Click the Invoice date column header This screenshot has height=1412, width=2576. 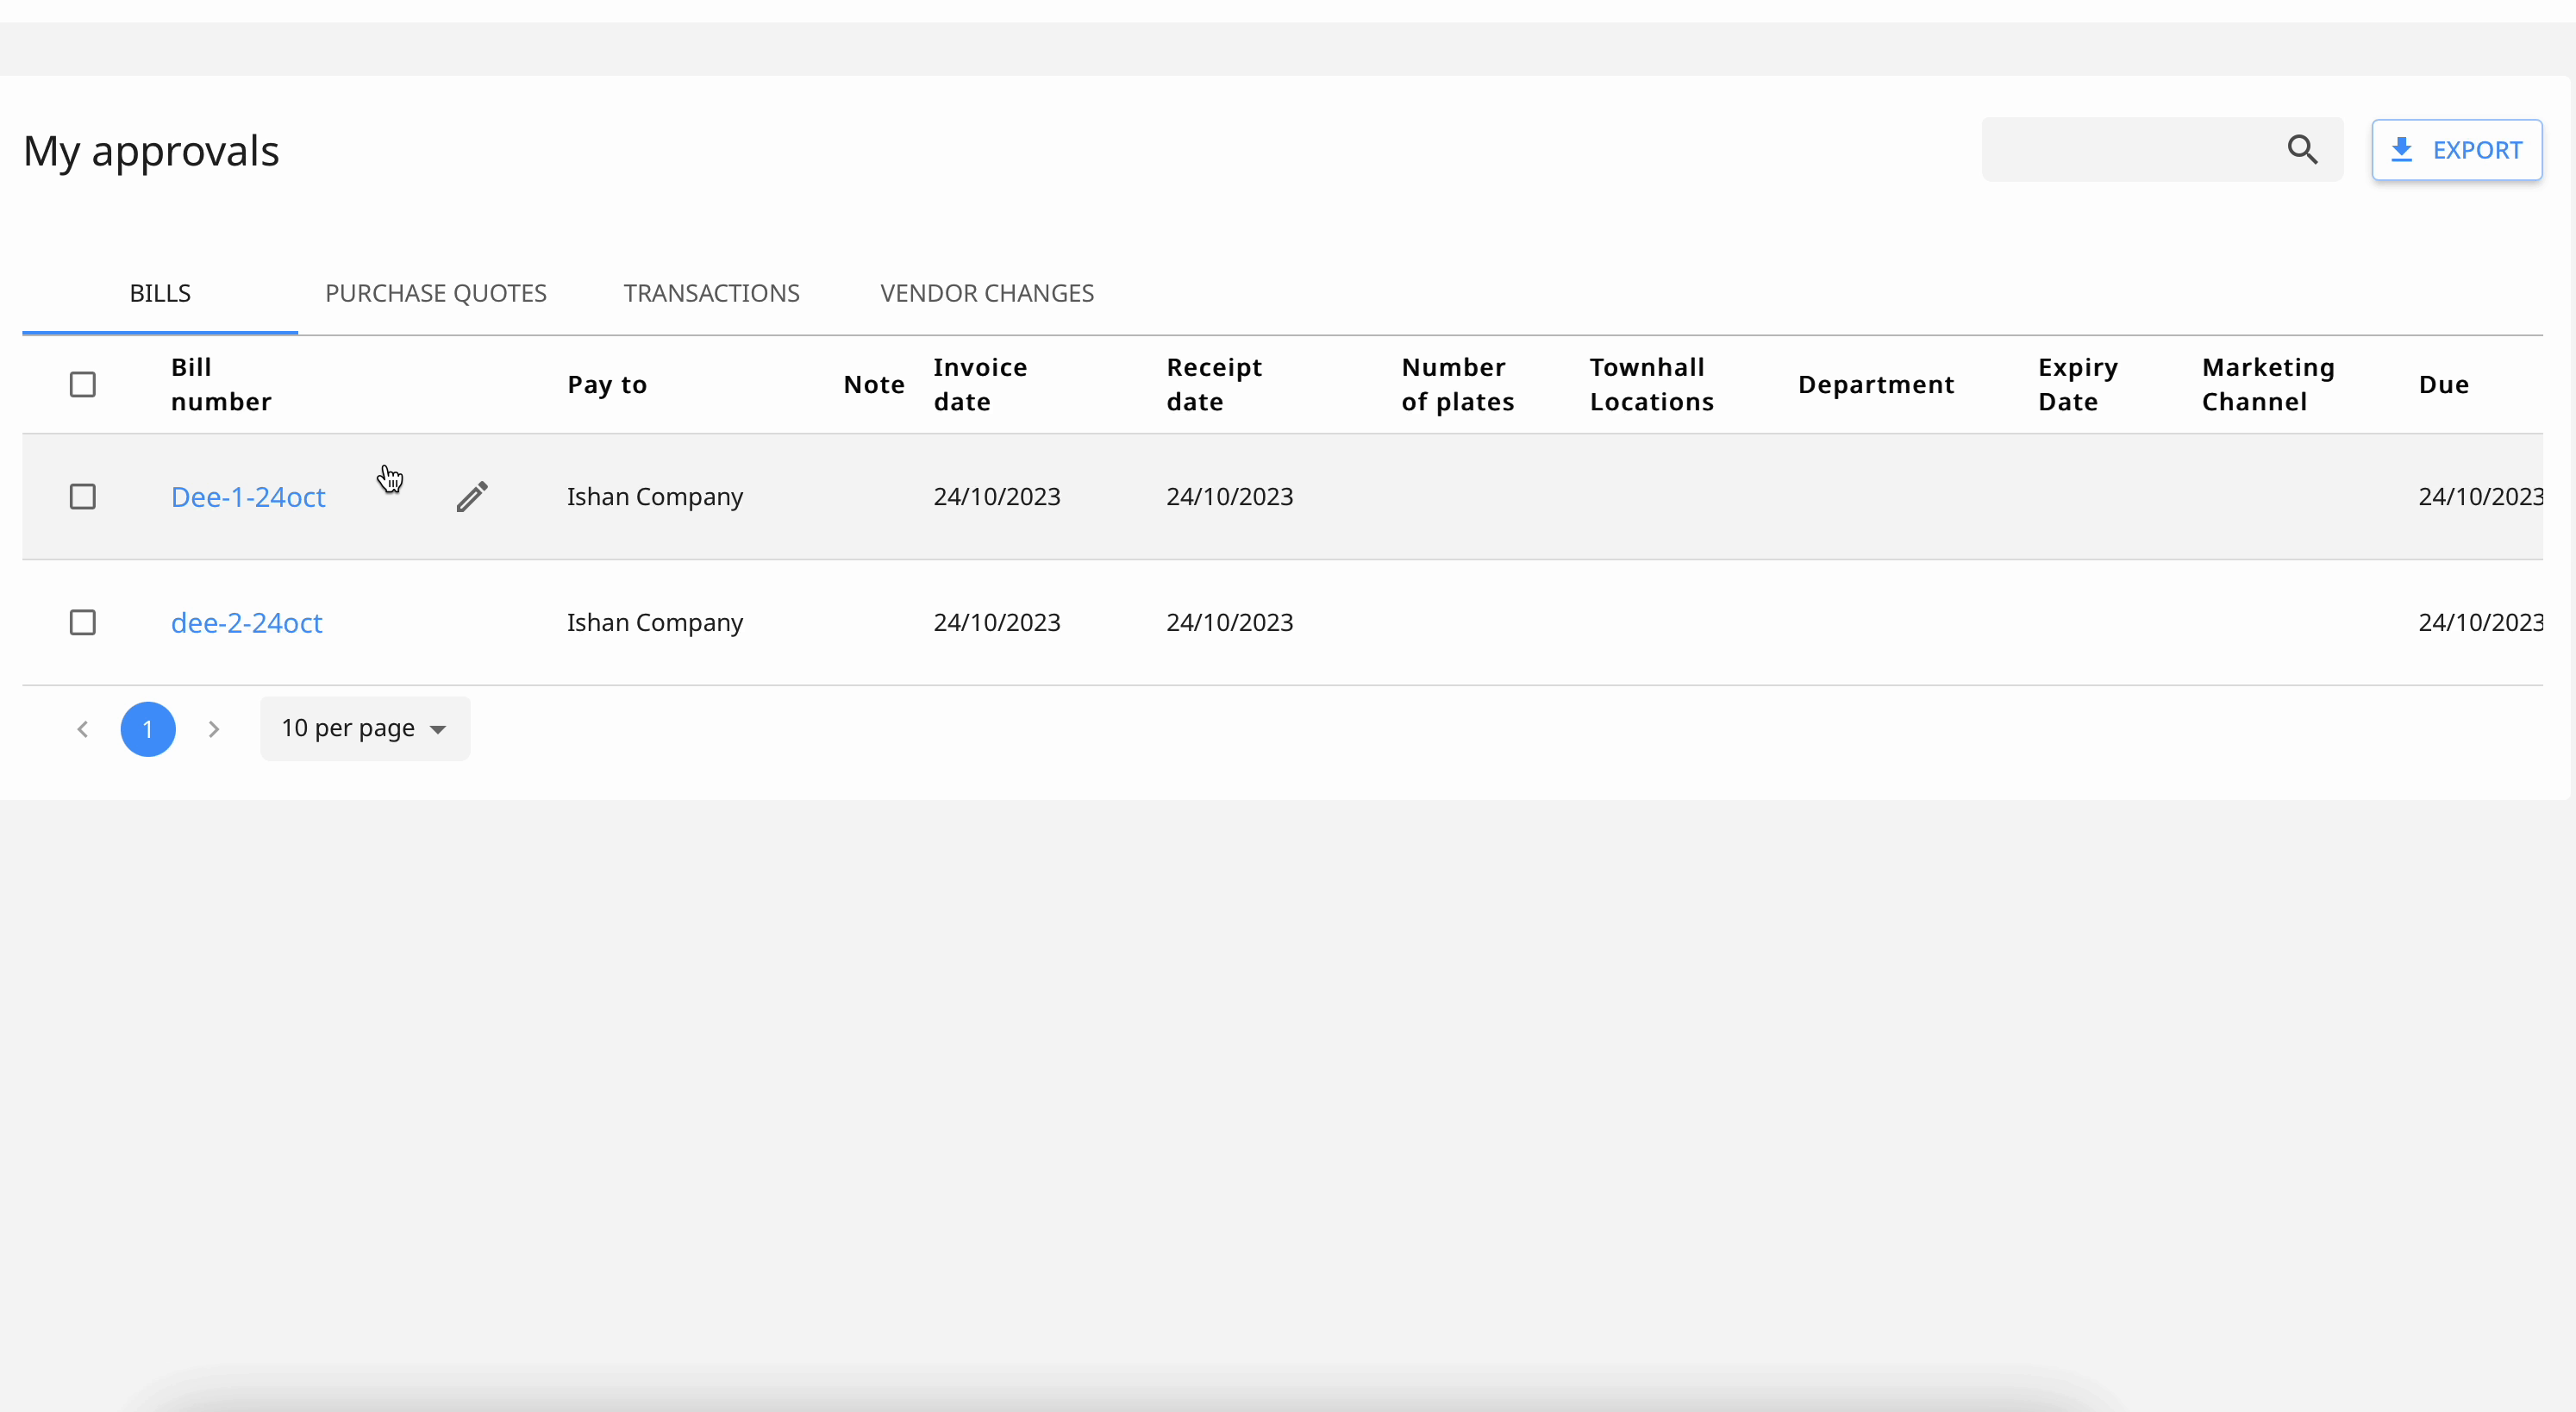pos(980,385)
